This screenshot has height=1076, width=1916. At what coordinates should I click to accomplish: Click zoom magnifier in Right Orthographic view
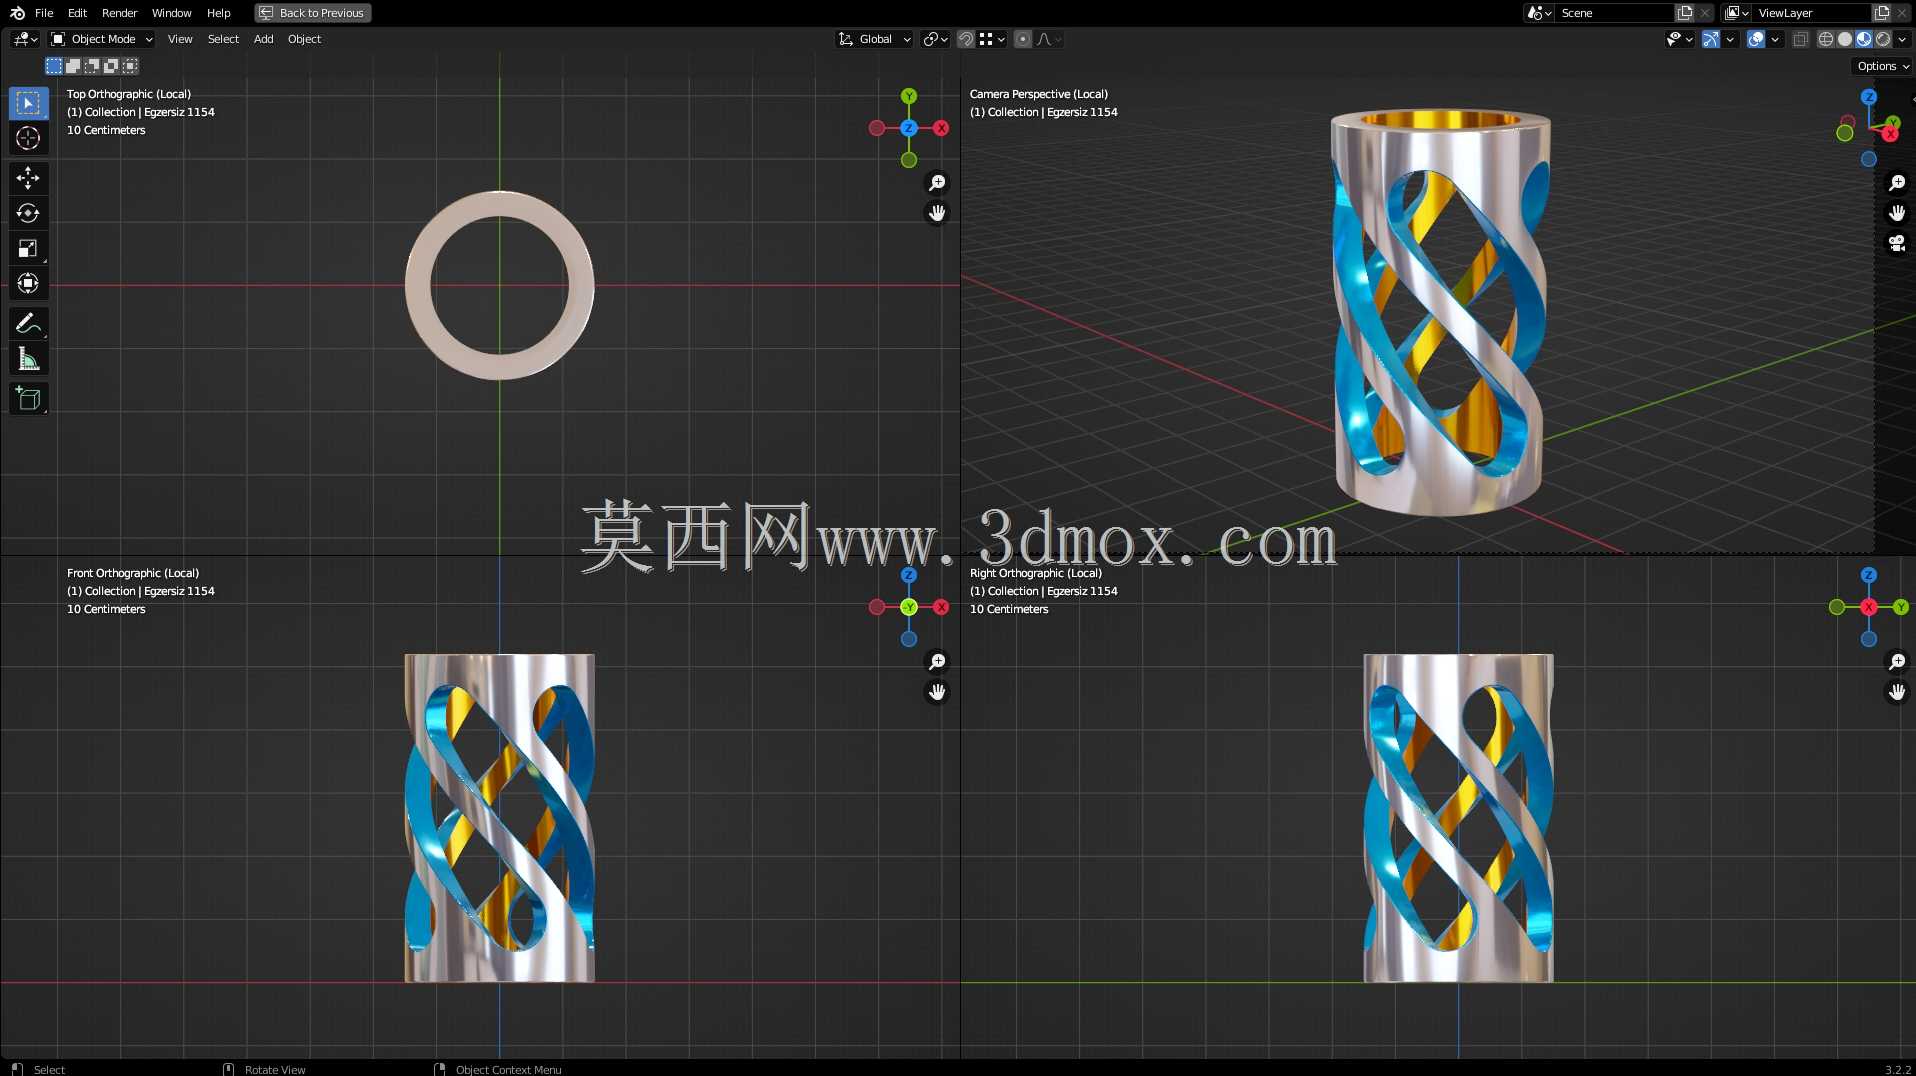(1897, 662)
